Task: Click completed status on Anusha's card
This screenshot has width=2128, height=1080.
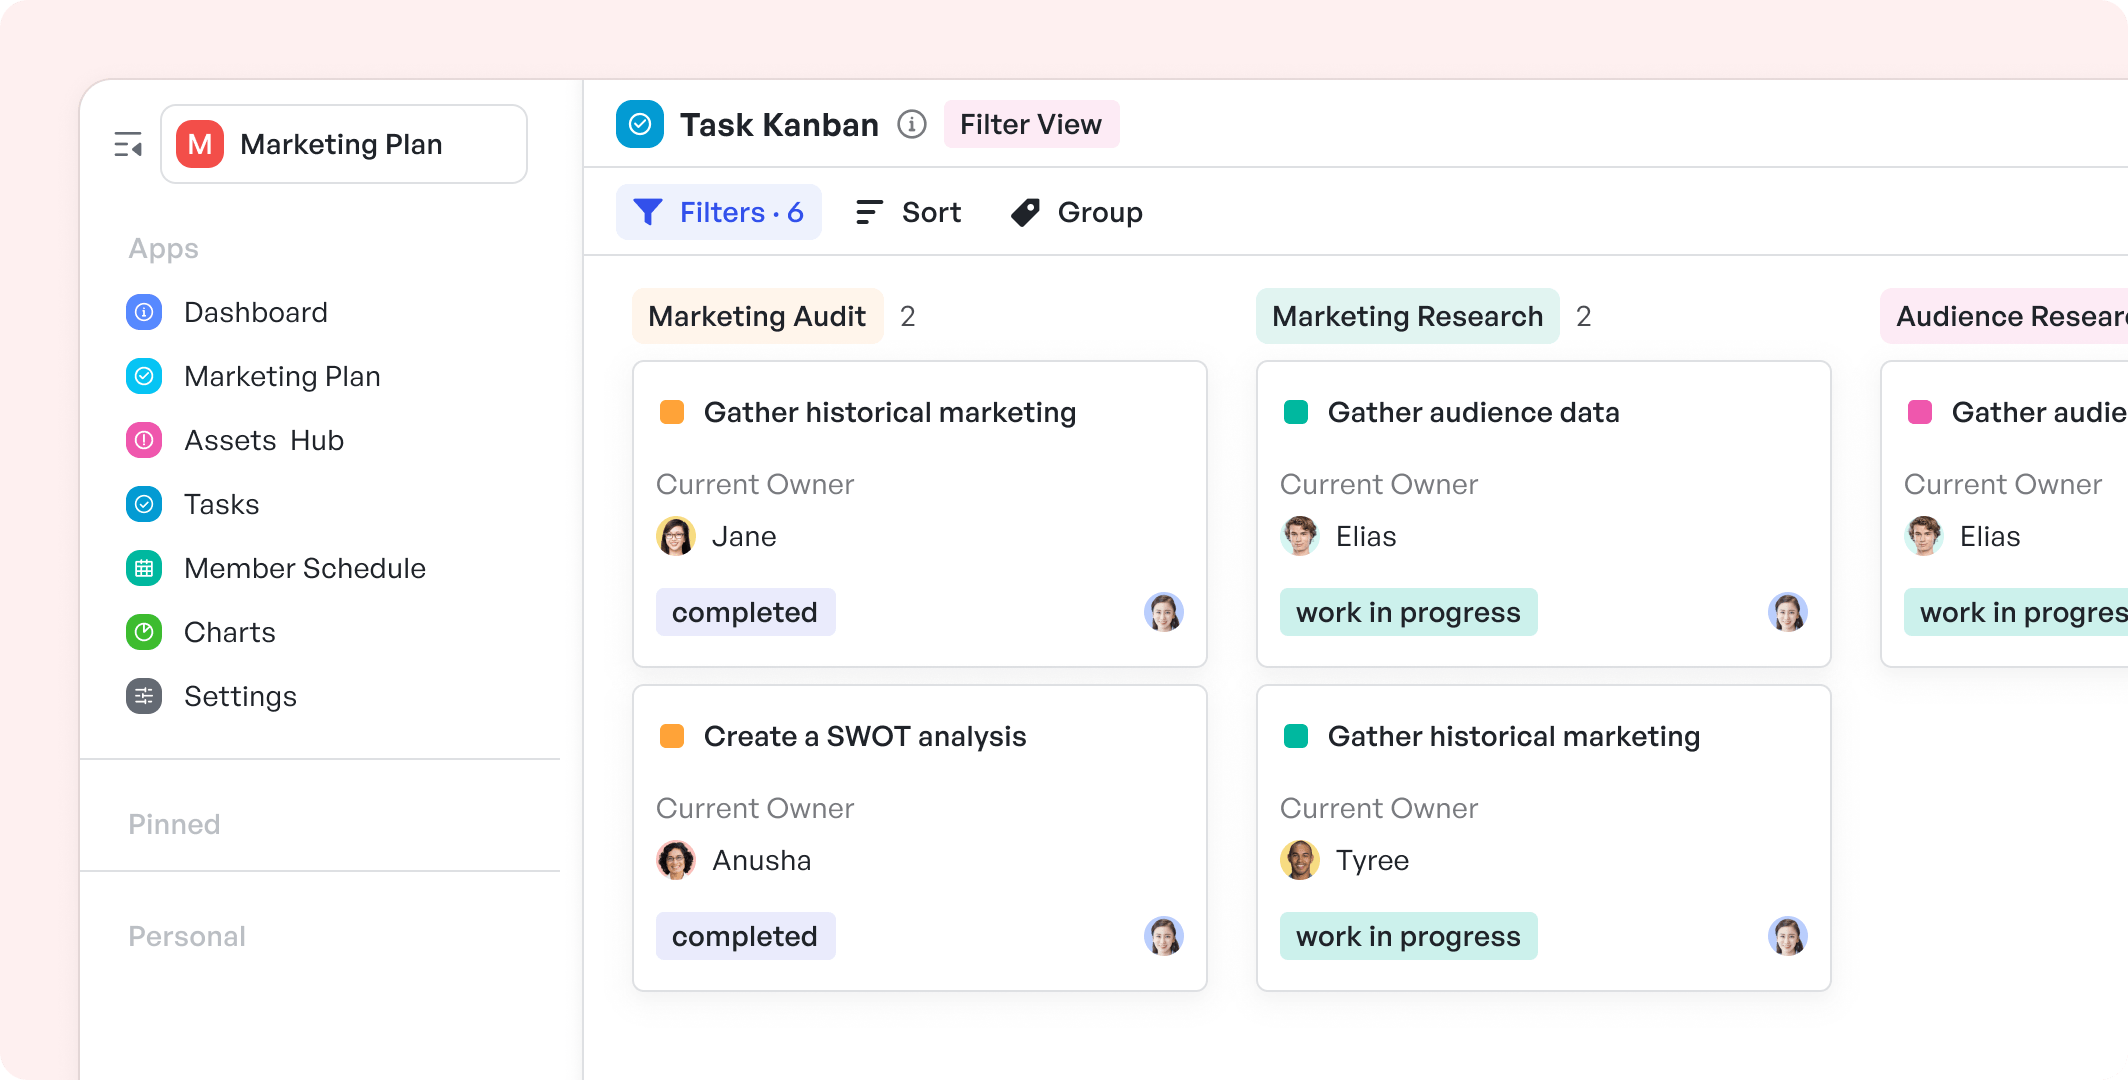Action: point(745,936)
